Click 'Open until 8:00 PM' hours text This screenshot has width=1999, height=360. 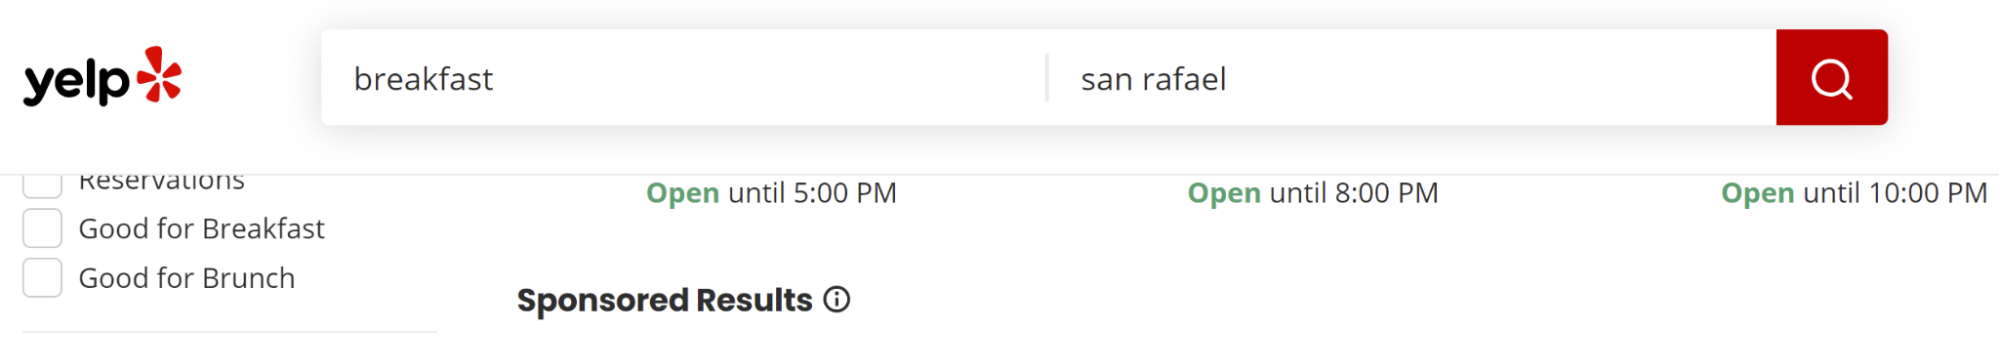pyautogui.click(x=1312, y=193)
